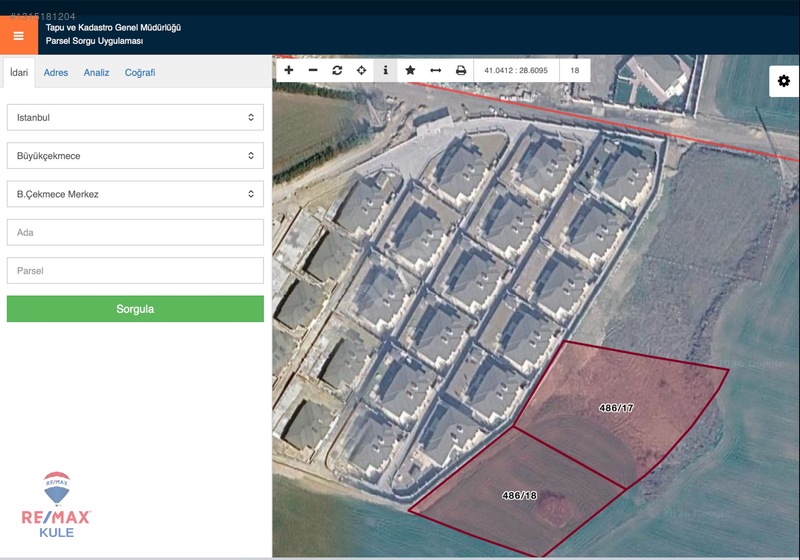
Task: Click the zoom level value 18
Action: [575, 70]
